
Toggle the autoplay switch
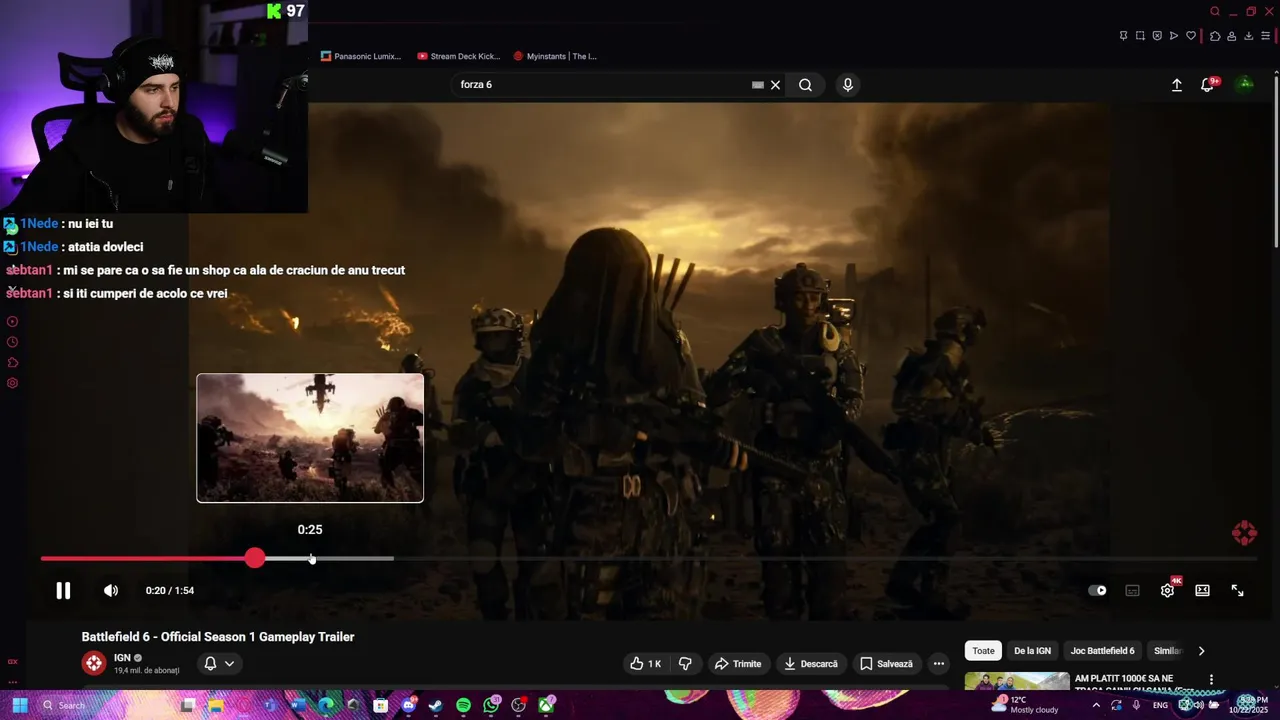(1097, 590)
